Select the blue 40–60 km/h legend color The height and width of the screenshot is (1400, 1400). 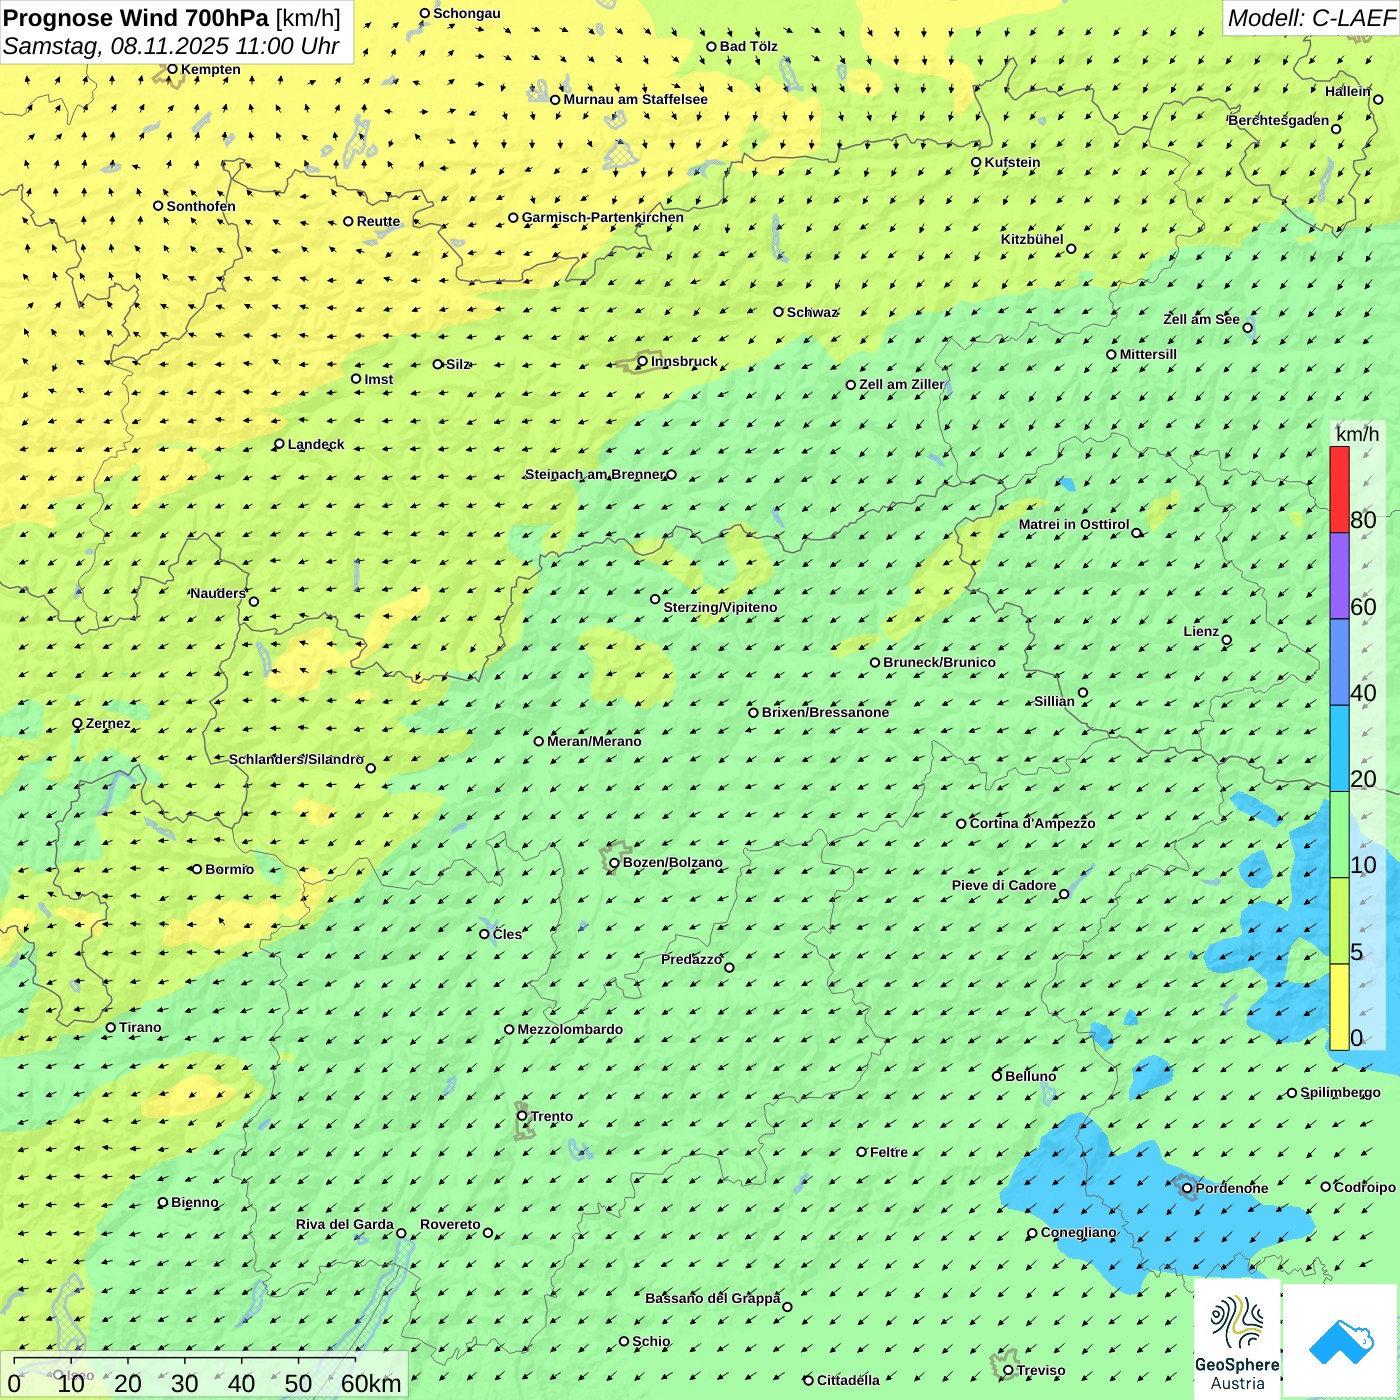click(1339, 663)
